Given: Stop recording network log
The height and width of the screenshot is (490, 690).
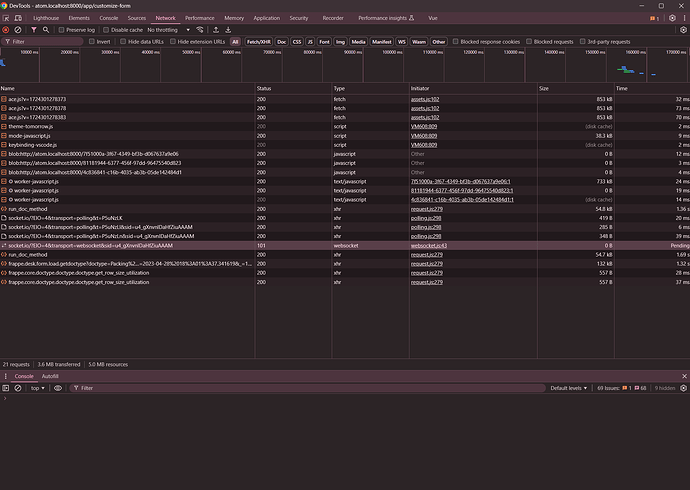Looking at the screenshot, I should 6,30.
